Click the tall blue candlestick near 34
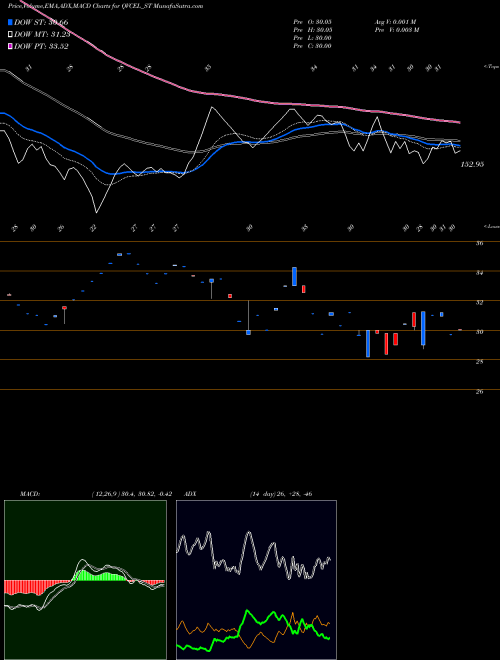The image size is (500, 660). [x=295, y=276]
